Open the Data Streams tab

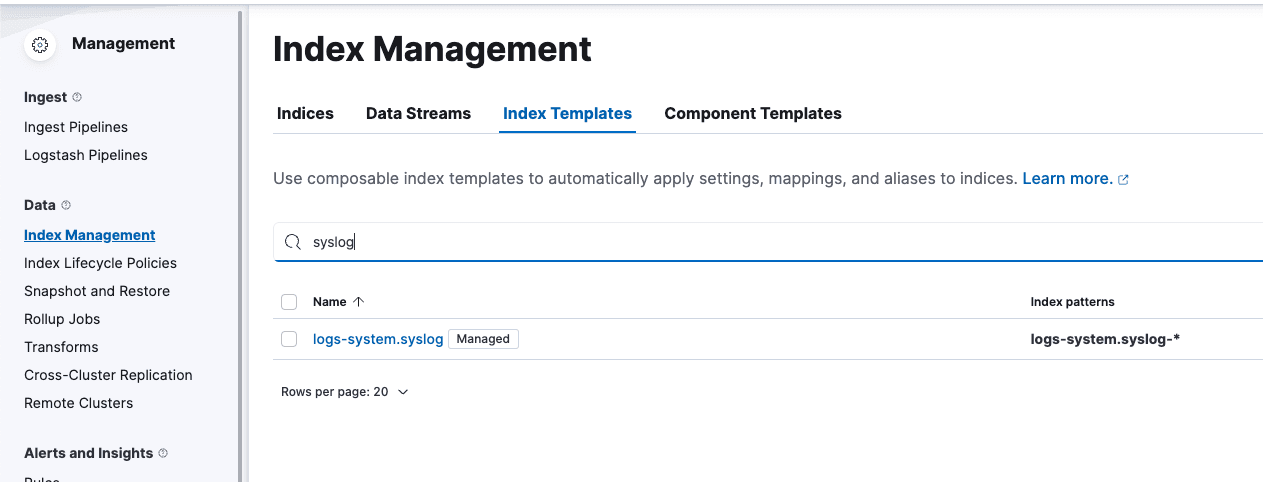[418, 114]
